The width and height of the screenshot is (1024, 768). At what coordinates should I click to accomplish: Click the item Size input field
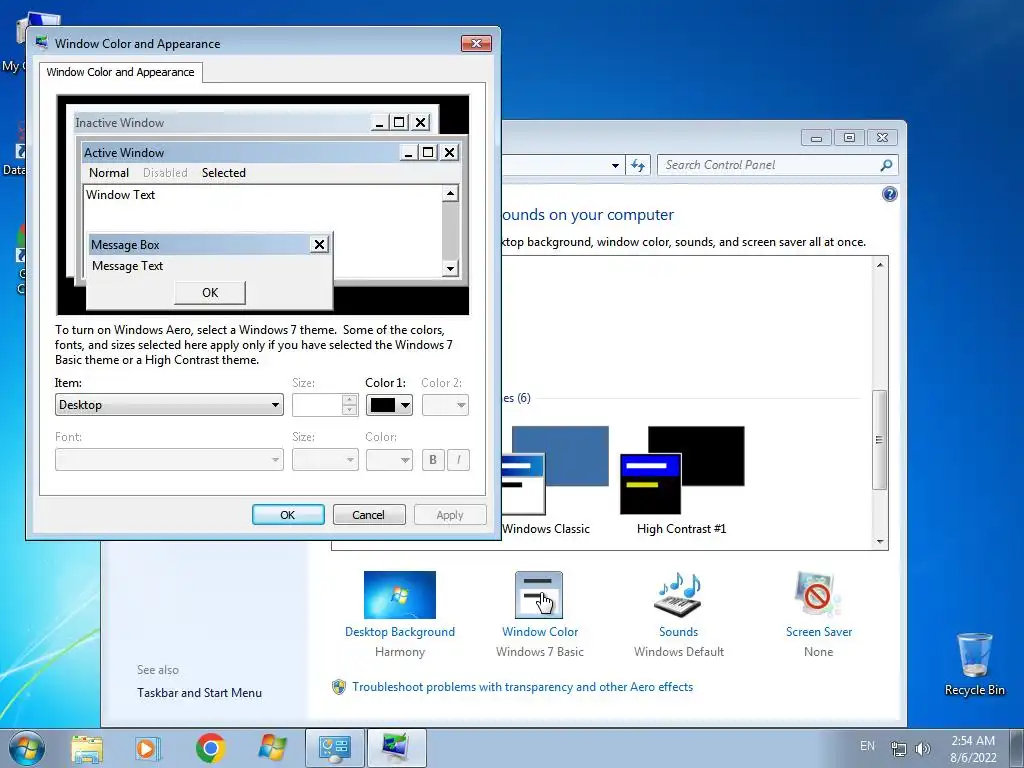tap(317, 405)
